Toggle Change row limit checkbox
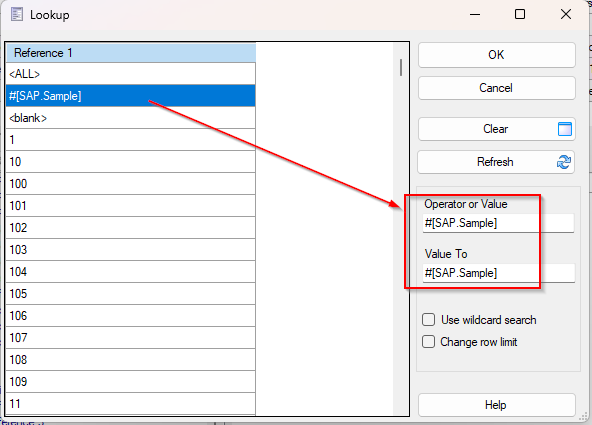The height and width of the screenshot is (425, 592). pyautogui.click(x=429, y=342)
